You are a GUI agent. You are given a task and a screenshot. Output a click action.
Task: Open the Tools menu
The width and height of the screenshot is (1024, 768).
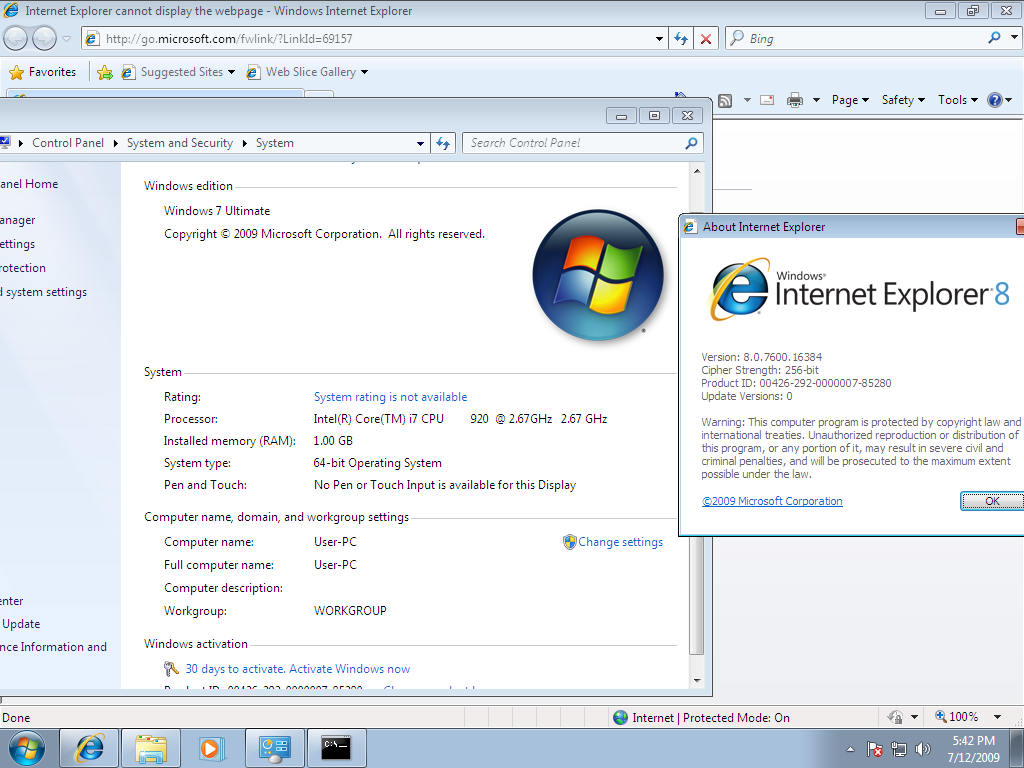point(958,100)
